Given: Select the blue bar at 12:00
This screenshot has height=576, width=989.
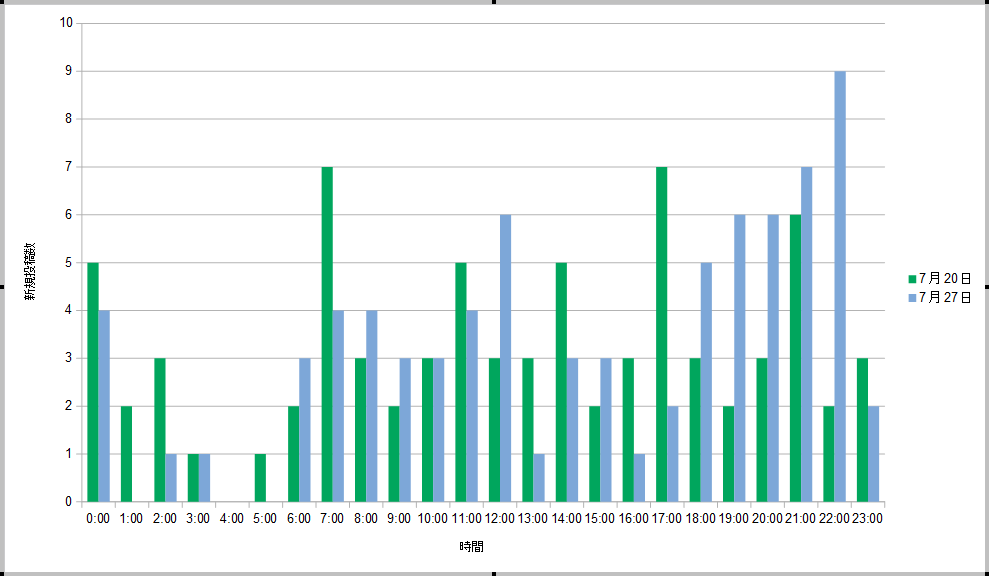Looking at the screenshot, I should tap(506, 358).
